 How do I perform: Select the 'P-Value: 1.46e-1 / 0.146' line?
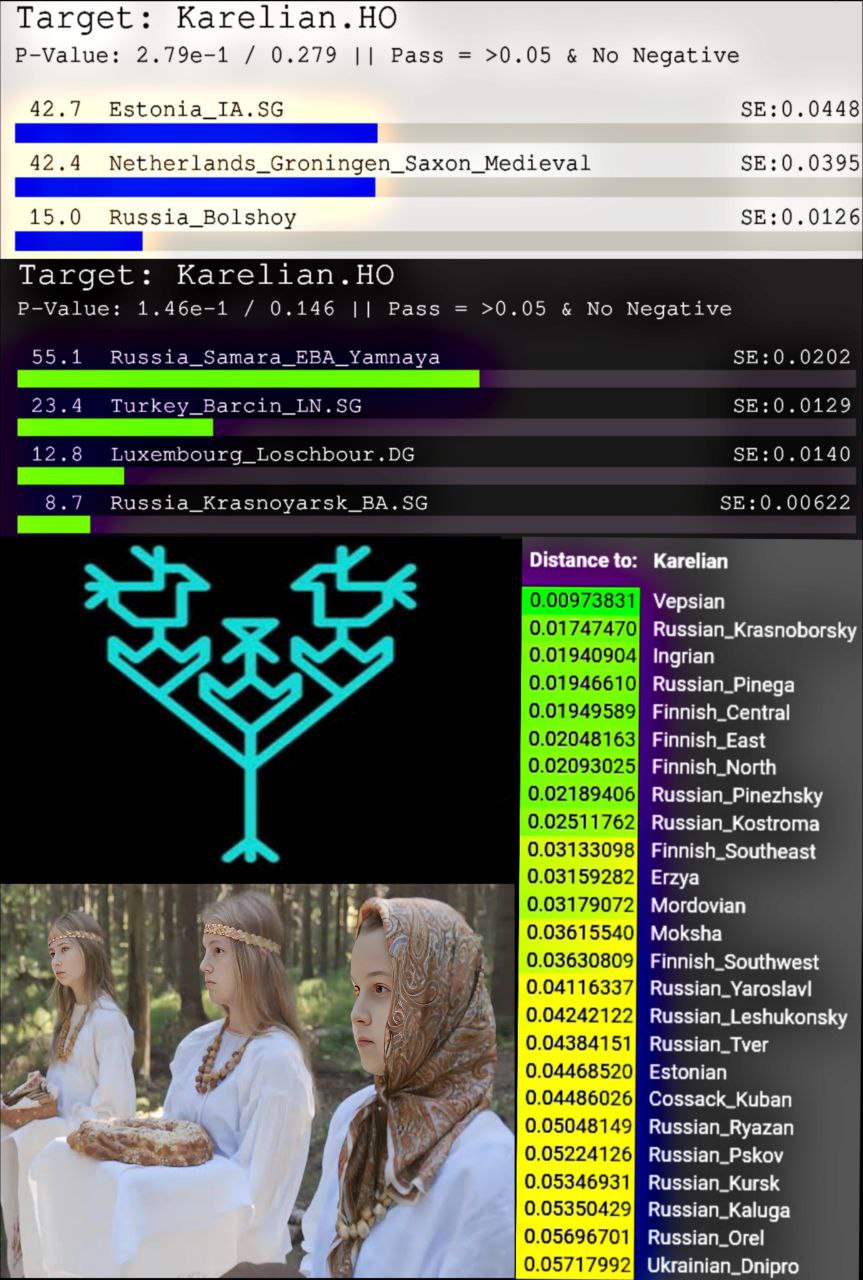pyautogui.click(x=176, y=308)
